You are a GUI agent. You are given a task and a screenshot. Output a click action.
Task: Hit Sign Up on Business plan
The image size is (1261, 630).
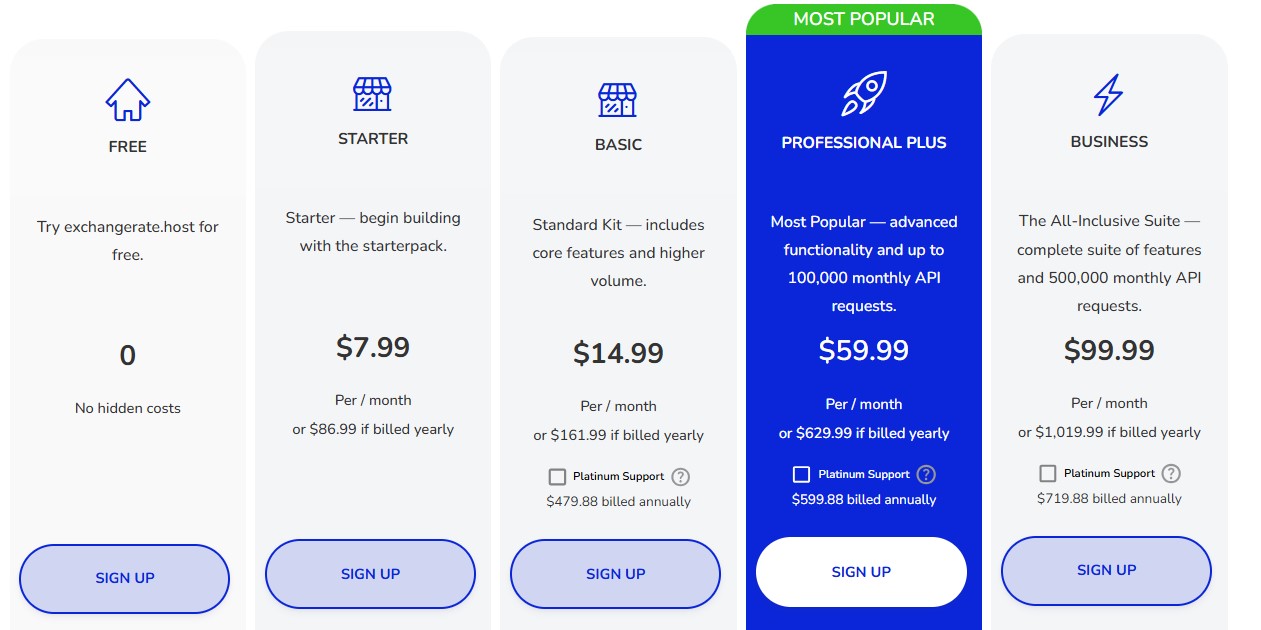[x=1106, y=570]
